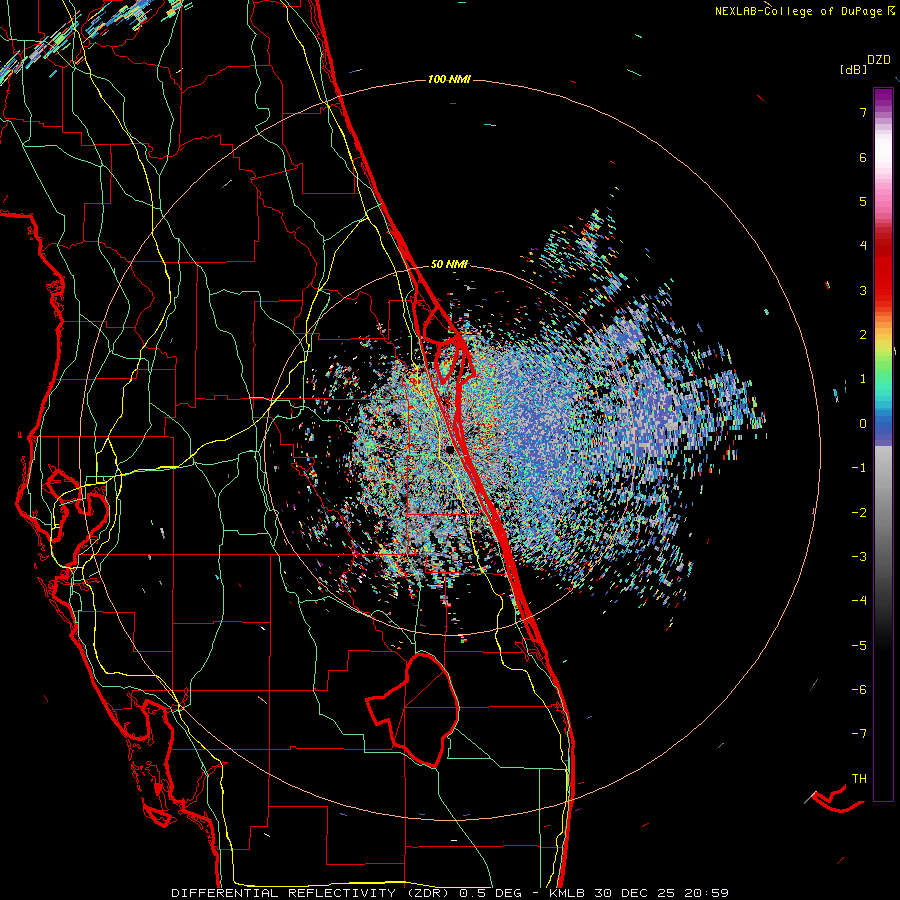The width and height of the screenshot is (900, 900).
Task: Click the legend value -2
Action: point(859,513)
